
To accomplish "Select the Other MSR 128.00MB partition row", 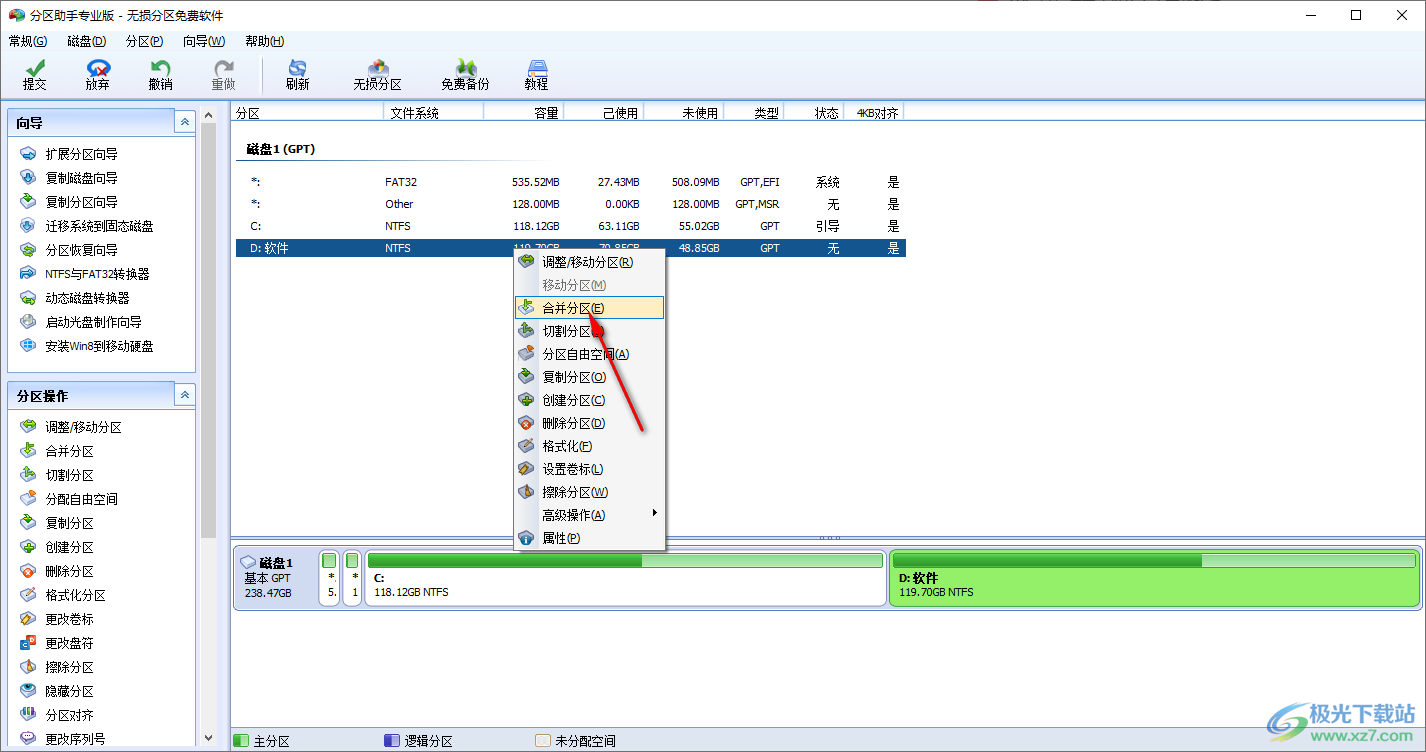I will tap(571, 204).
